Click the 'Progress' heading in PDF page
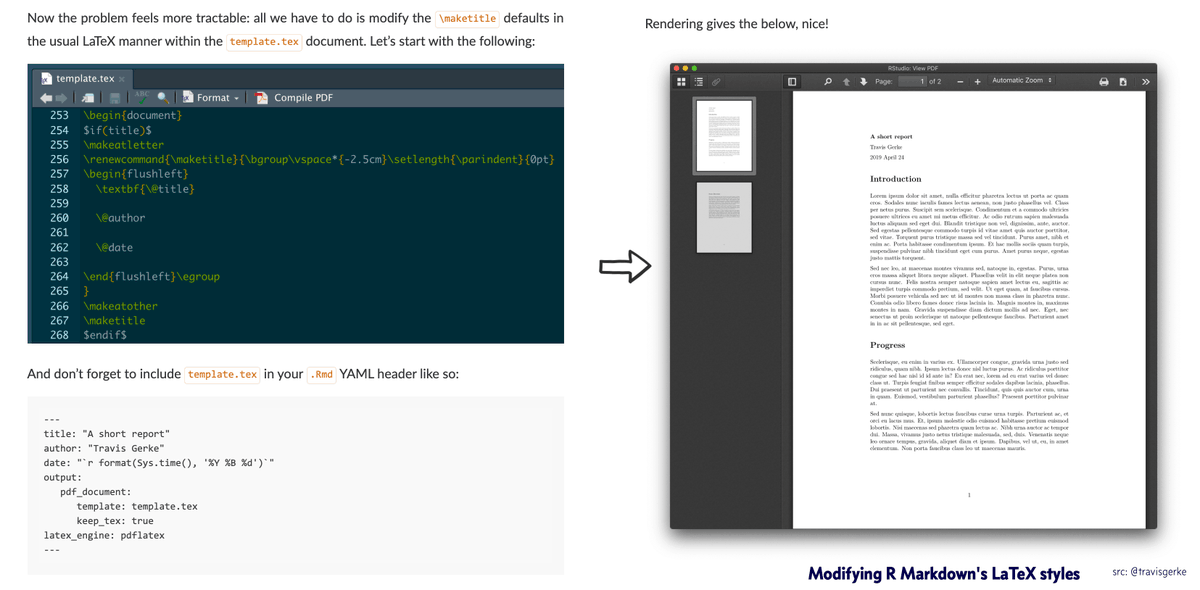Image resolution: width=1200 pixels, height=590 pixels. (888, 345)
